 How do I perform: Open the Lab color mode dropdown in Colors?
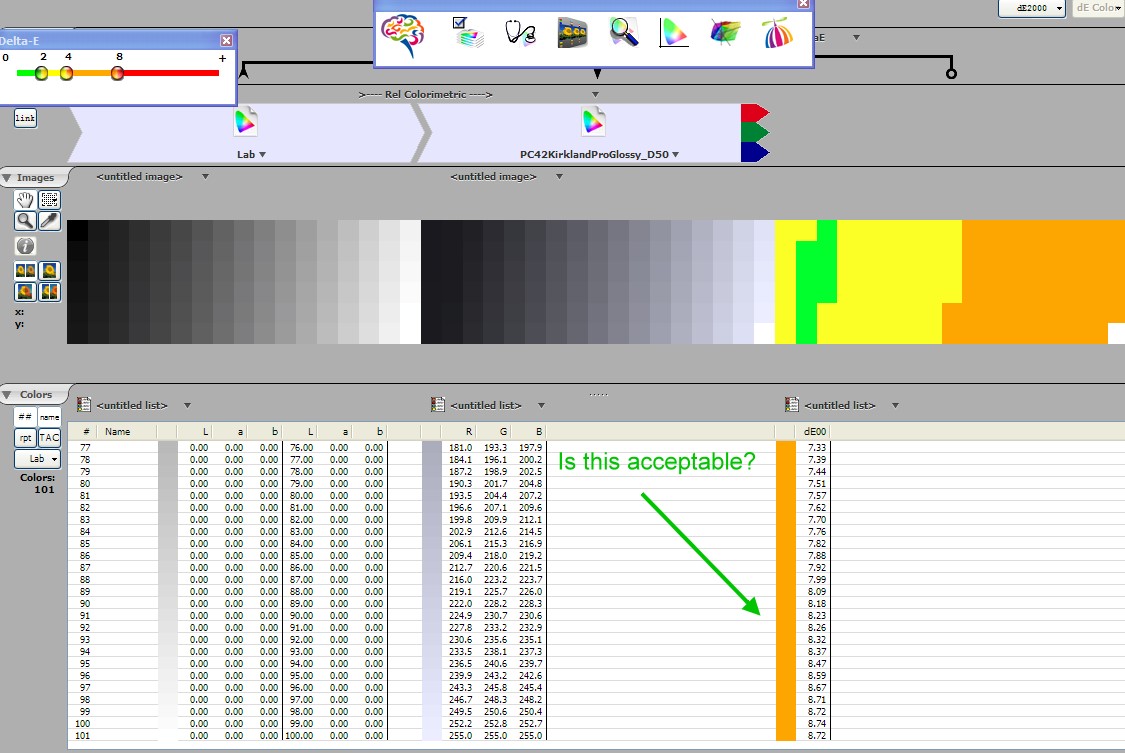[x=37, y=459]
